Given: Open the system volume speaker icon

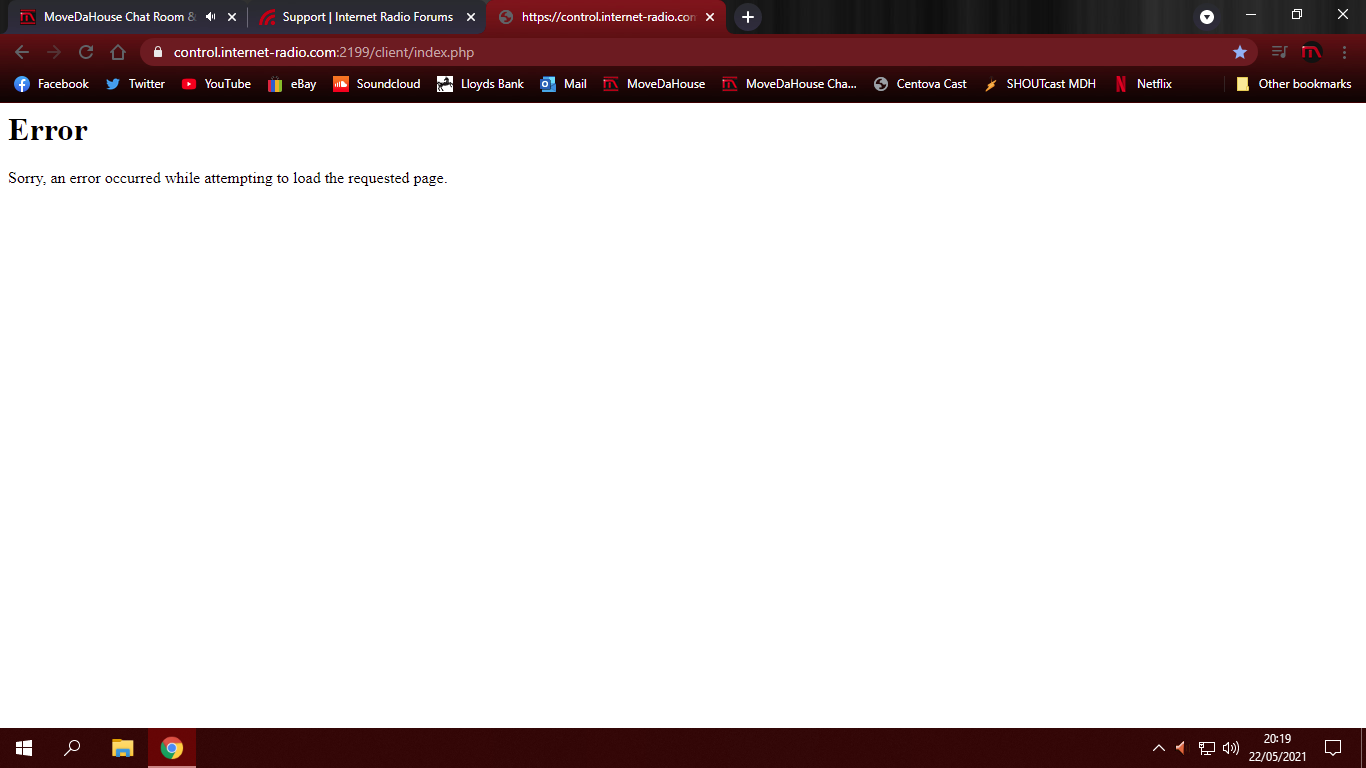Looking at the screenshot, I should point(1231,748).
